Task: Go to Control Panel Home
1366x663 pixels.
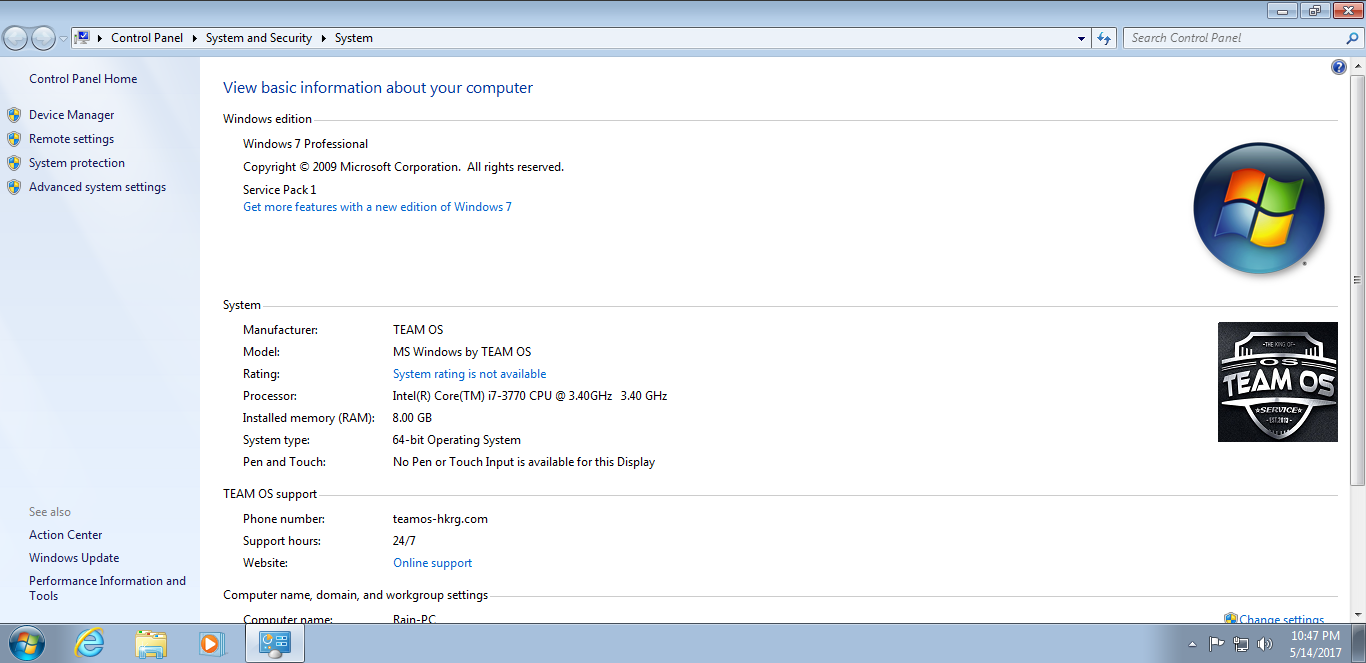Action: 83,79
